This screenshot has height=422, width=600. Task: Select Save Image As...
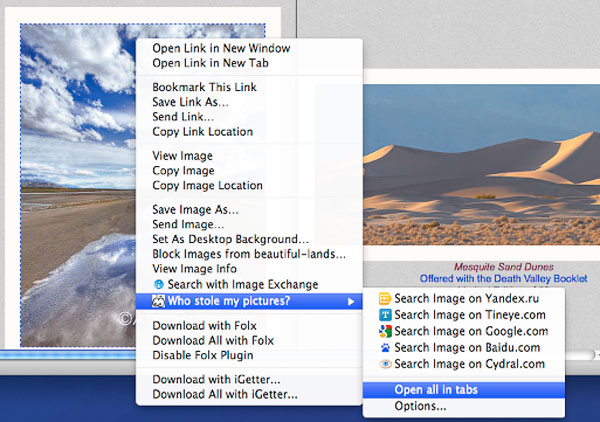(196, 209)
